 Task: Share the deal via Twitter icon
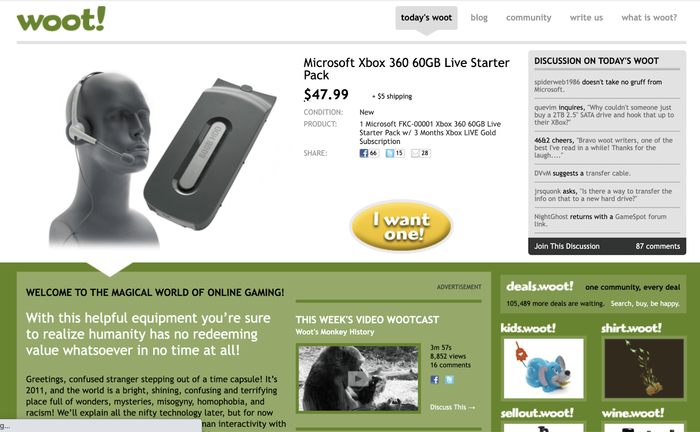pos(390,153)
